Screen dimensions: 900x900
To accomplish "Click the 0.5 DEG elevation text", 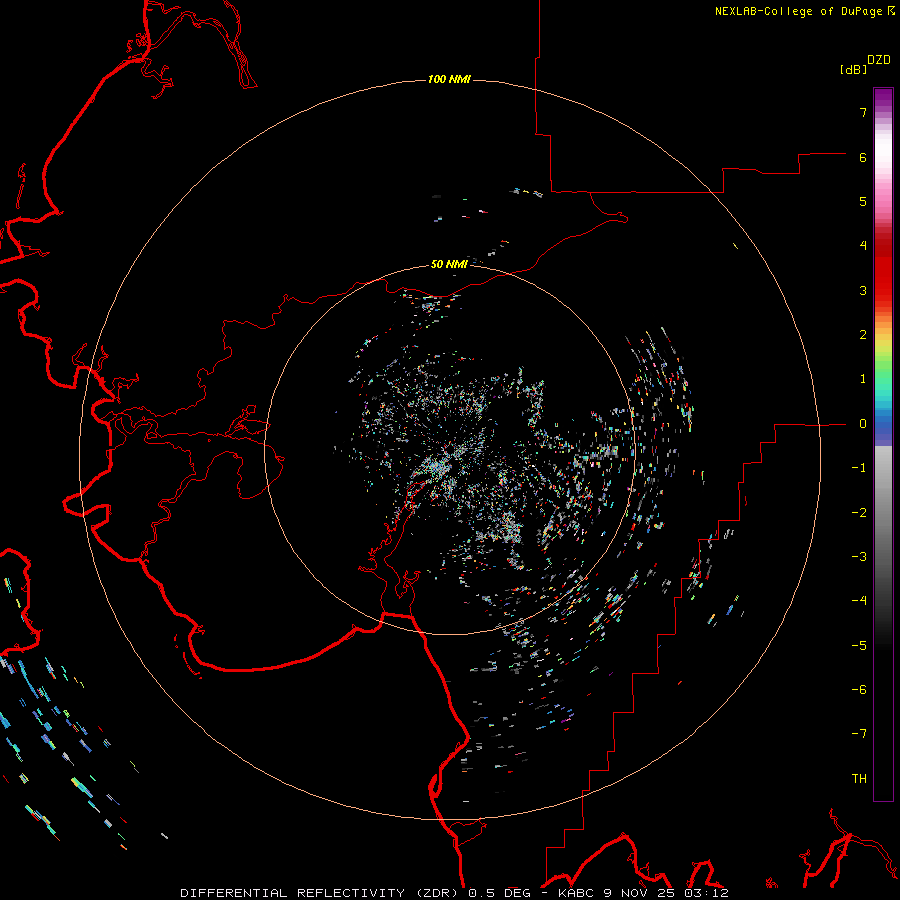I will pos(499,893).
